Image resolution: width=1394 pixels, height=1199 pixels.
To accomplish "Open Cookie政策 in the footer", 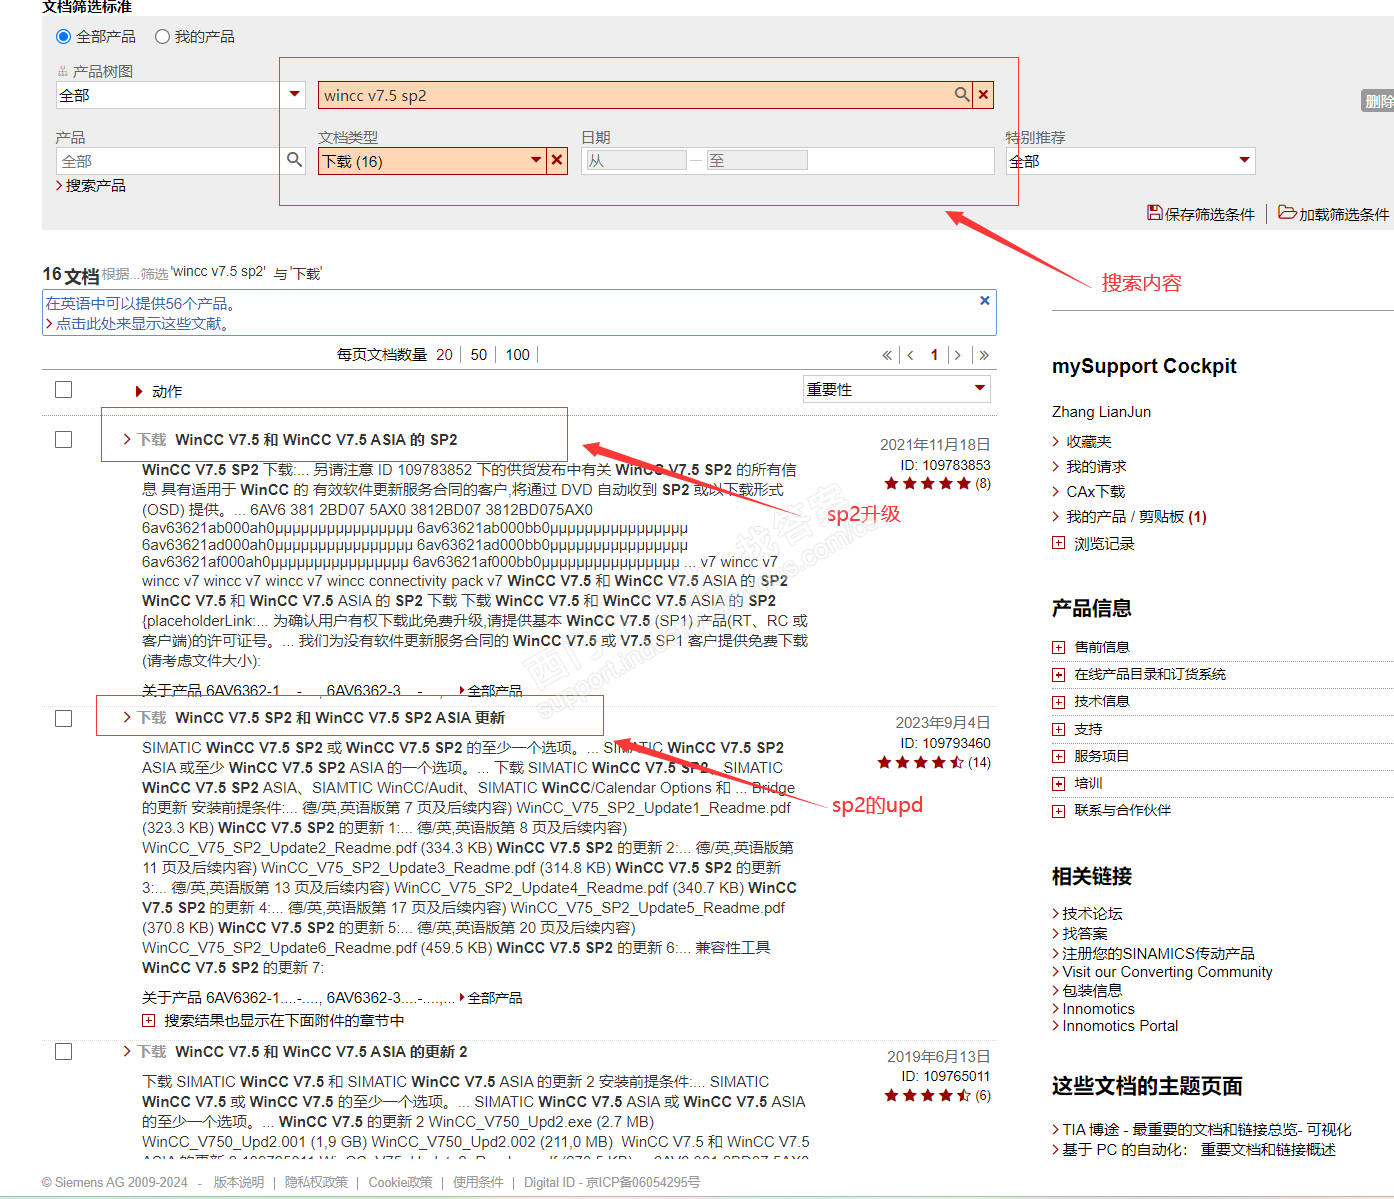I will pyautogui.click(x=400, y=1182).
